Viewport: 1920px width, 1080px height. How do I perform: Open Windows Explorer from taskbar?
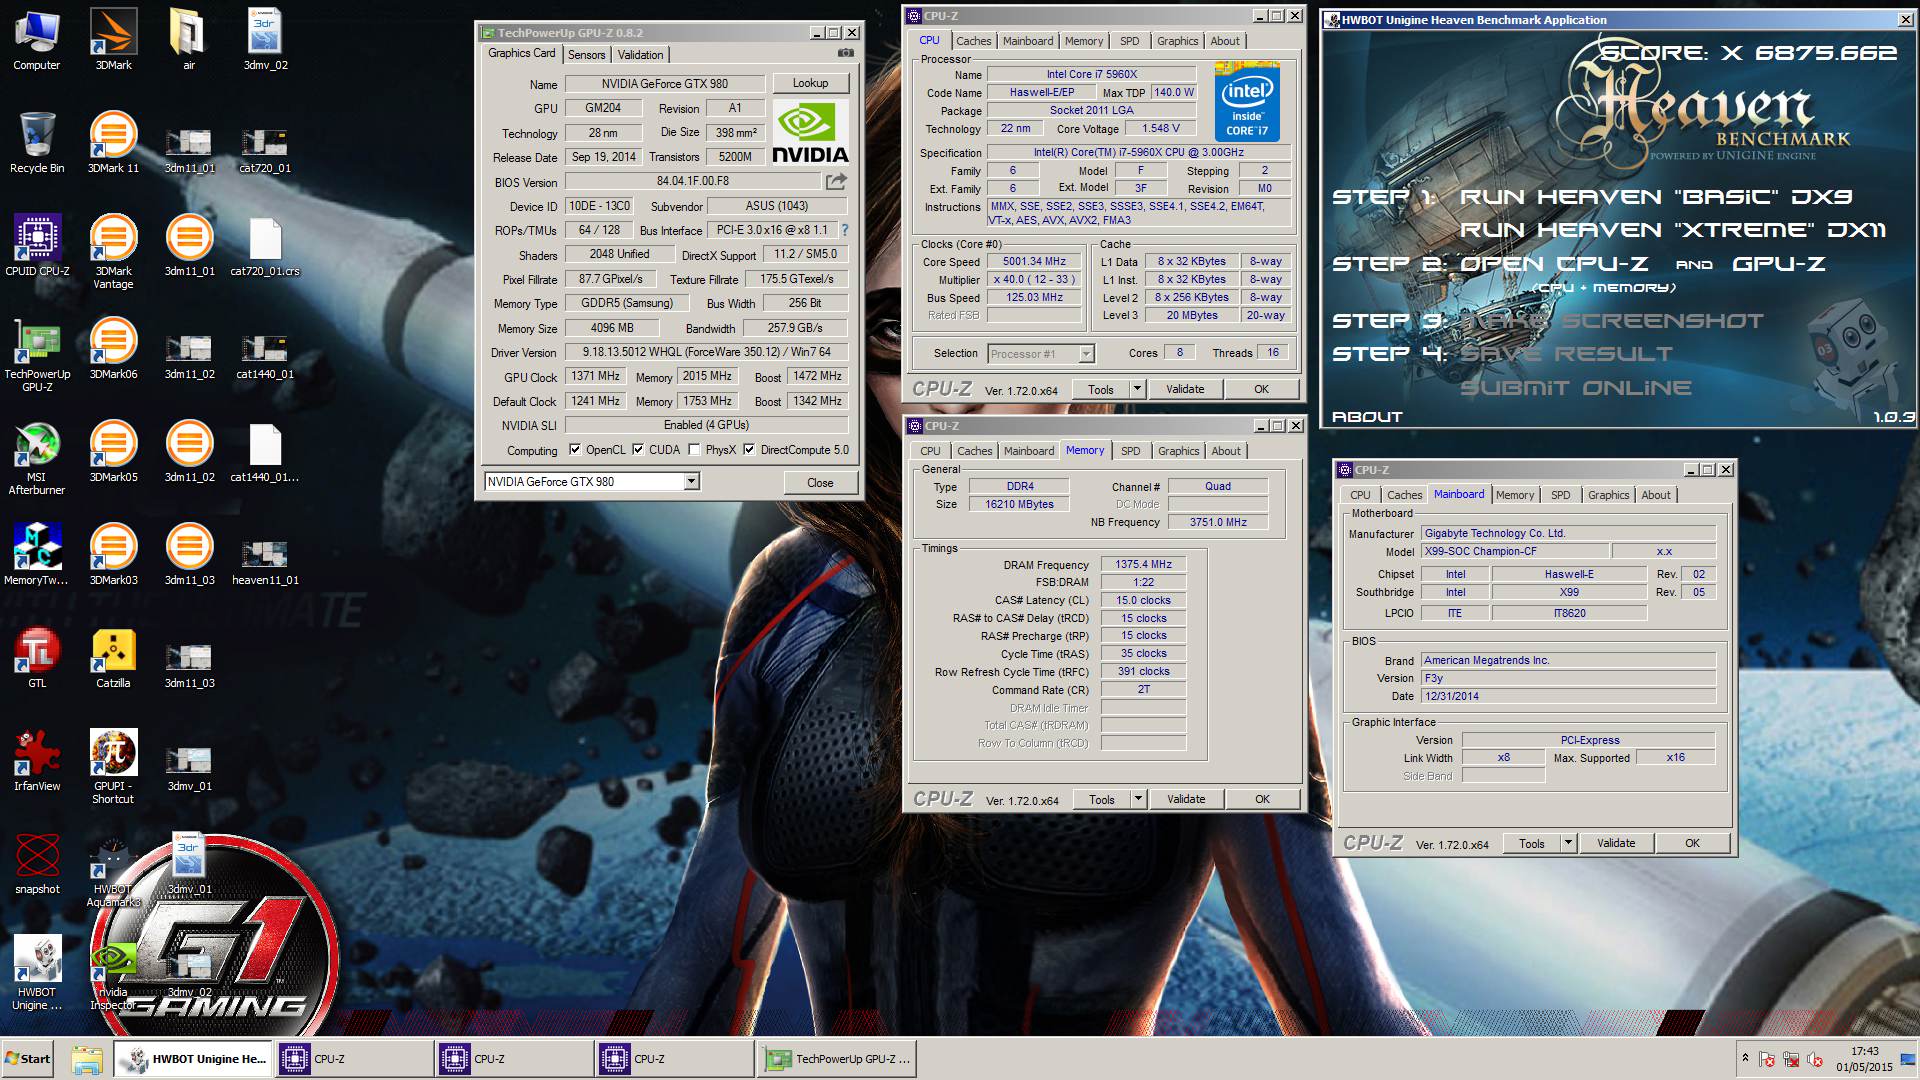click(87, 1059)
